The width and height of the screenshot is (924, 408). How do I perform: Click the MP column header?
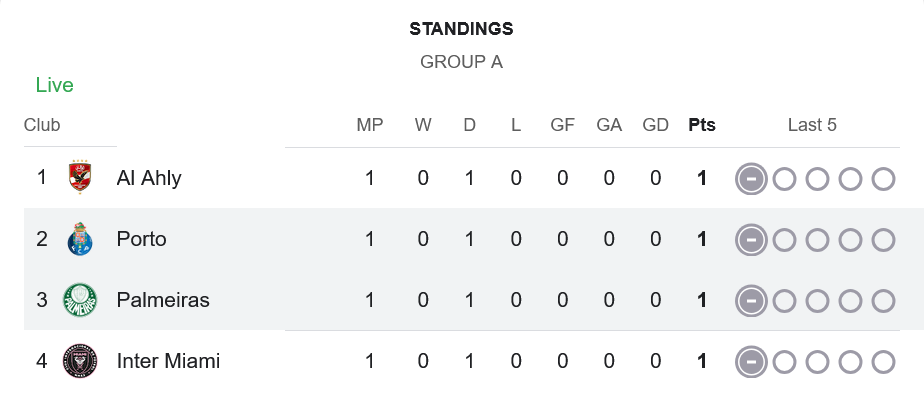(x=370, y=125)
